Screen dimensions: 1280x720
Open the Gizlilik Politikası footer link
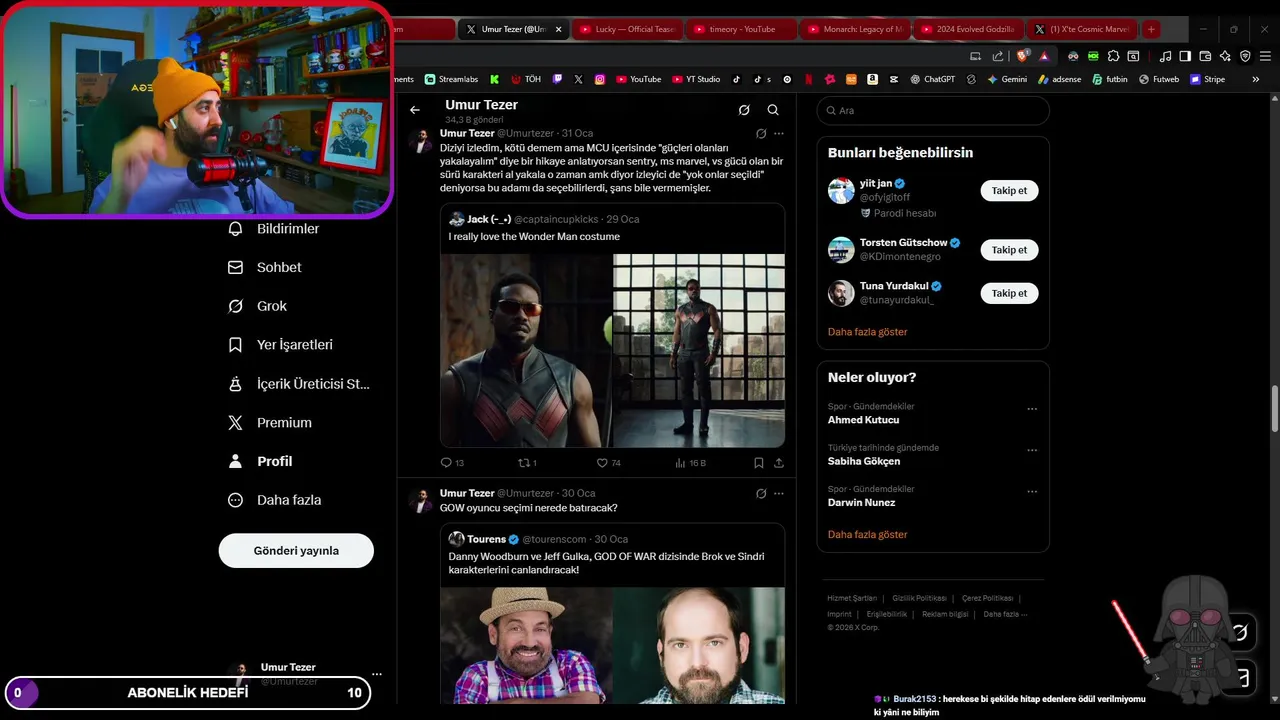(919, 598)
